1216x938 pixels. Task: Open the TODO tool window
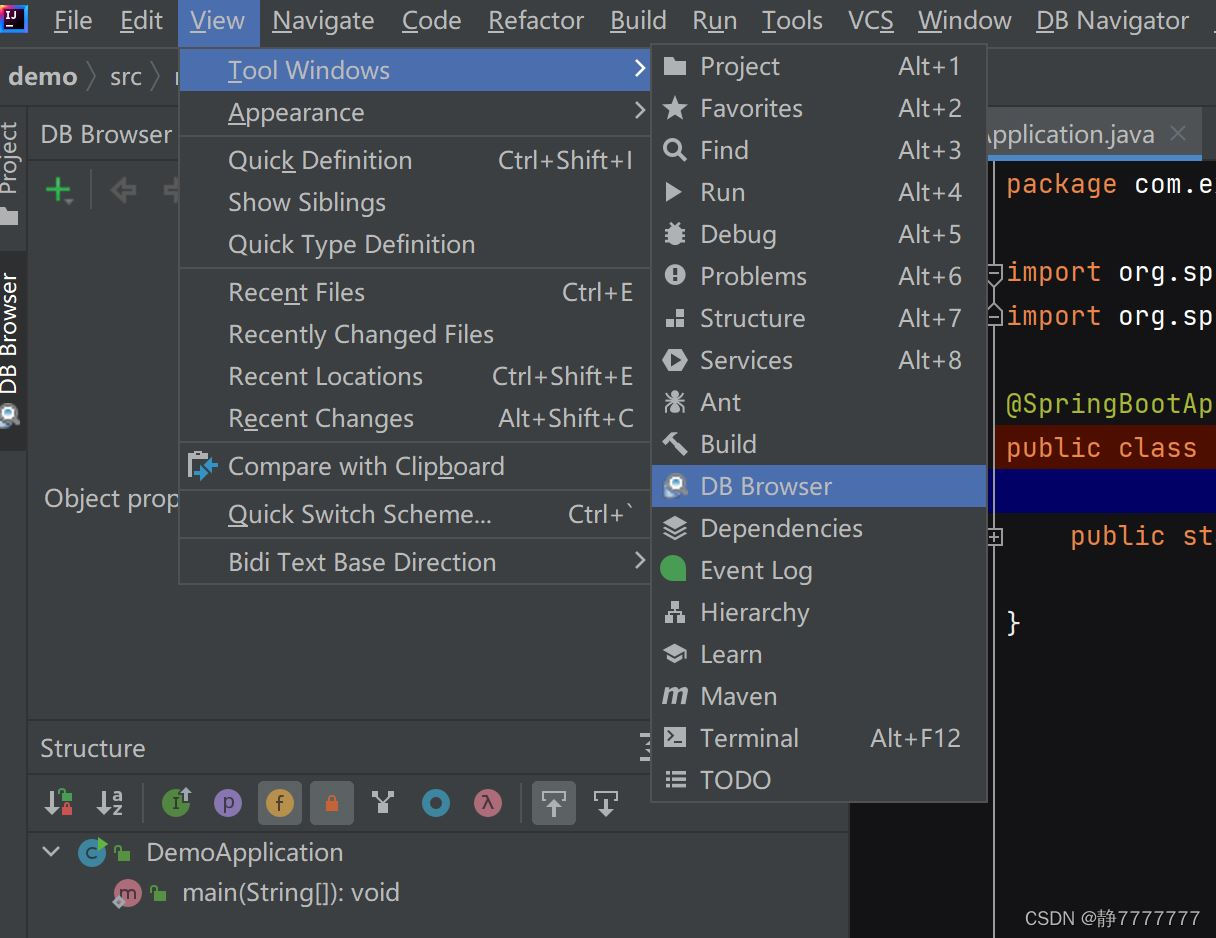[819, 780]
